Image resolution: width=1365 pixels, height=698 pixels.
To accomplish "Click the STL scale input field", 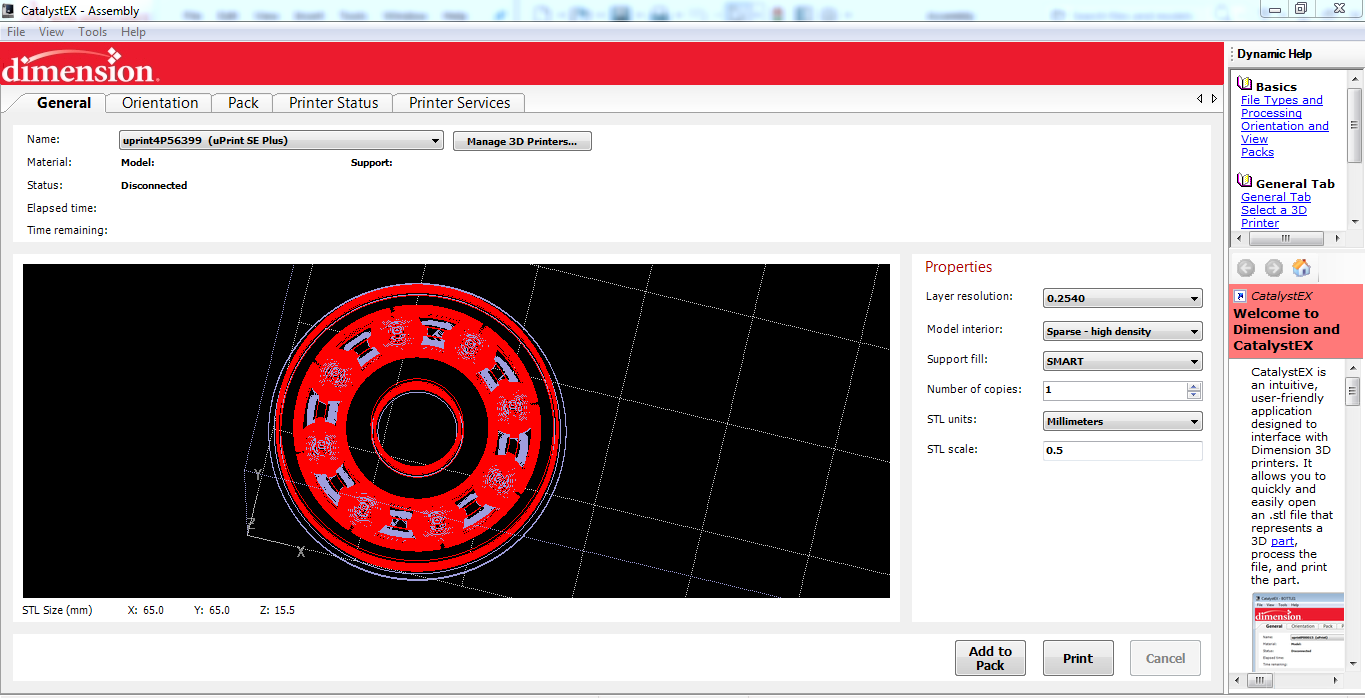I will pyautogui.click(x=1122, y=450).
